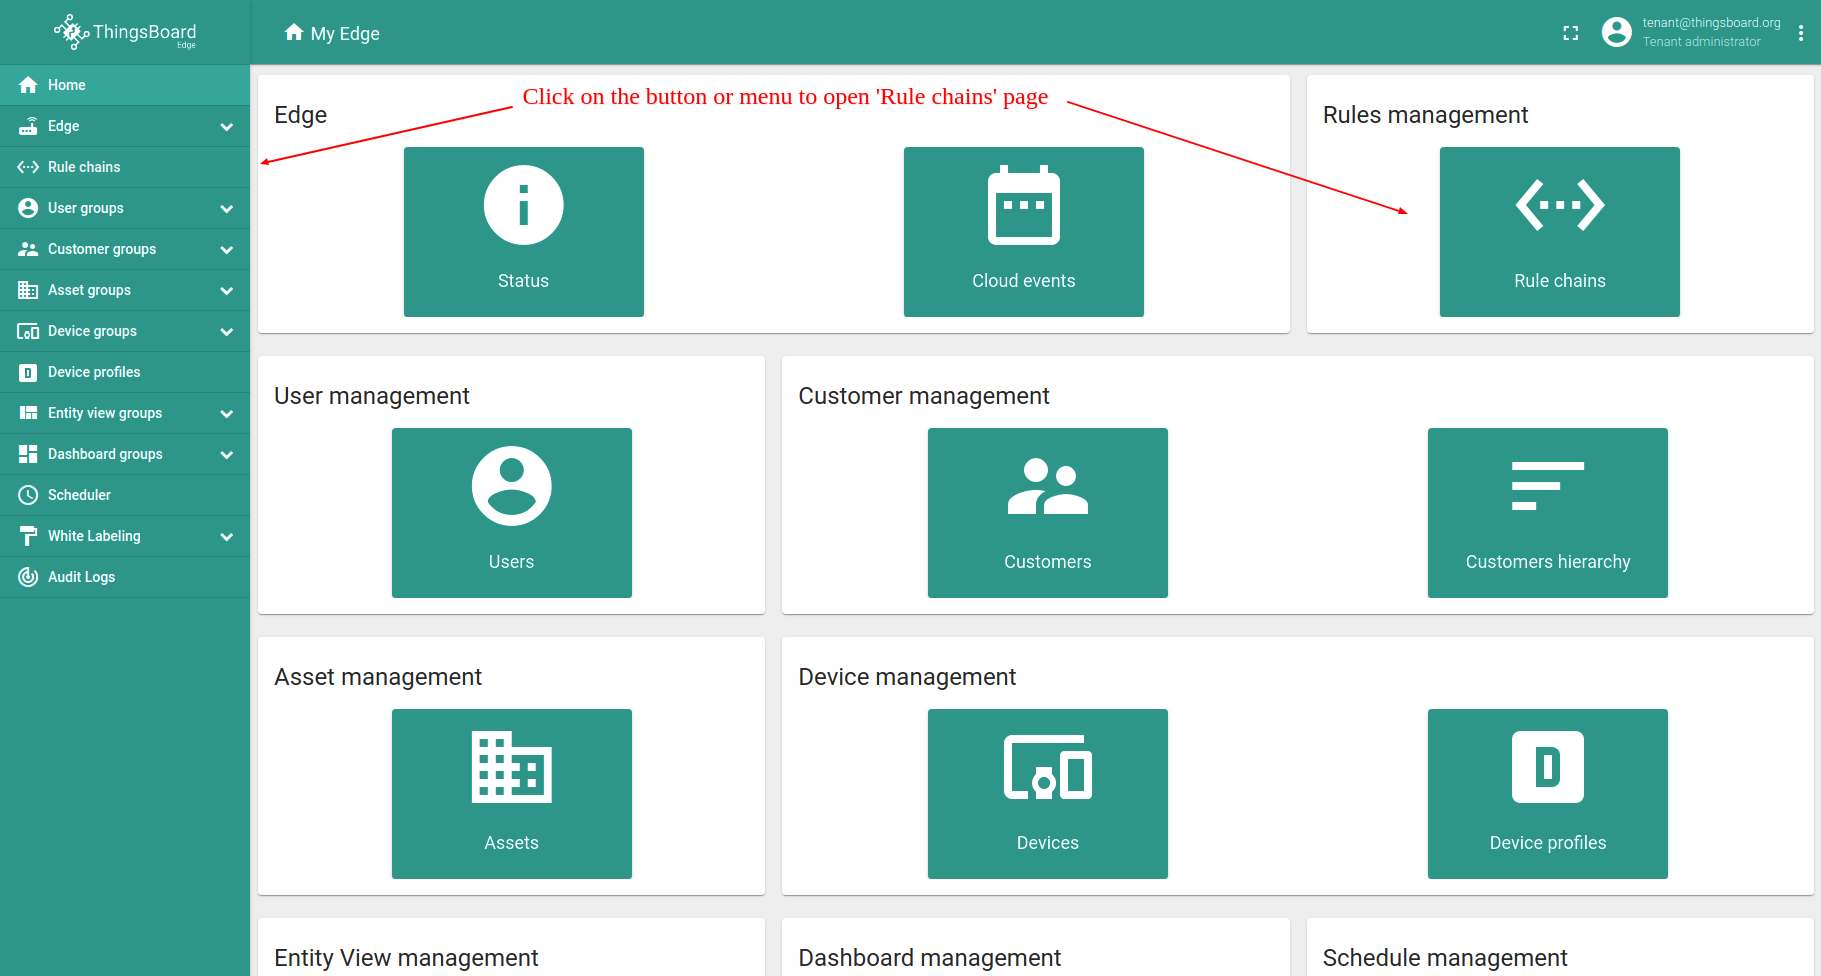Open the Status button label
The height and width of the screenshot is (976, 1821).
click(523, 281)
